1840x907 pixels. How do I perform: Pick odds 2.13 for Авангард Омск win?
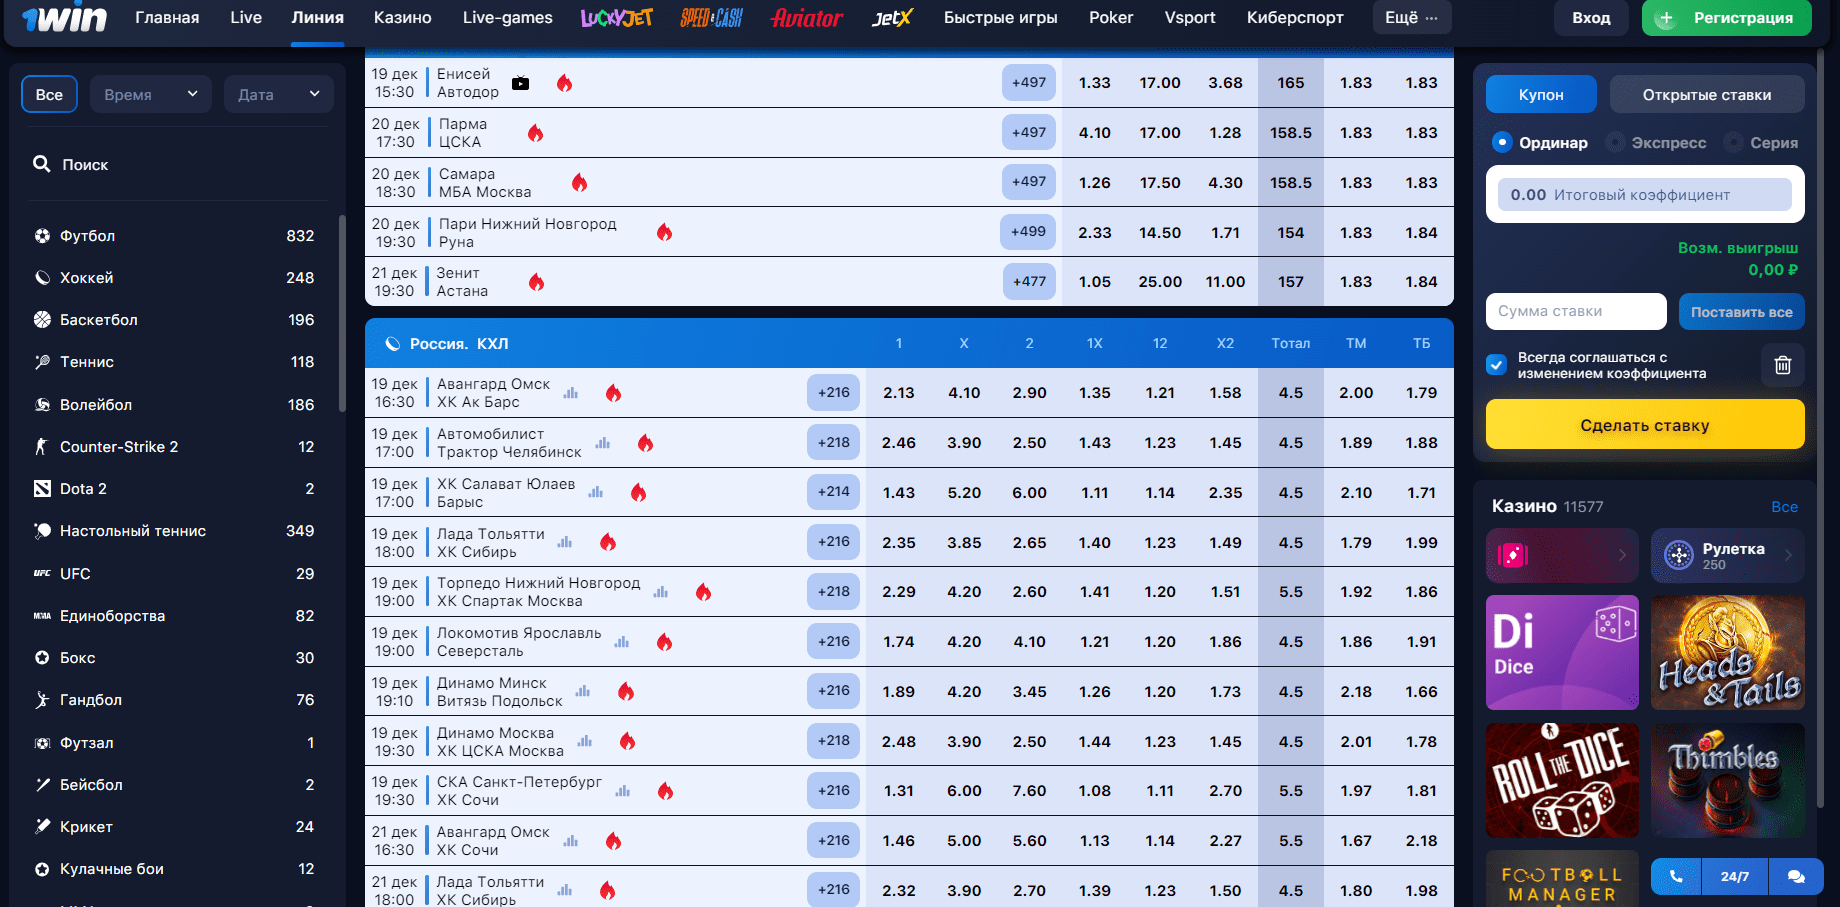[898, 393]
